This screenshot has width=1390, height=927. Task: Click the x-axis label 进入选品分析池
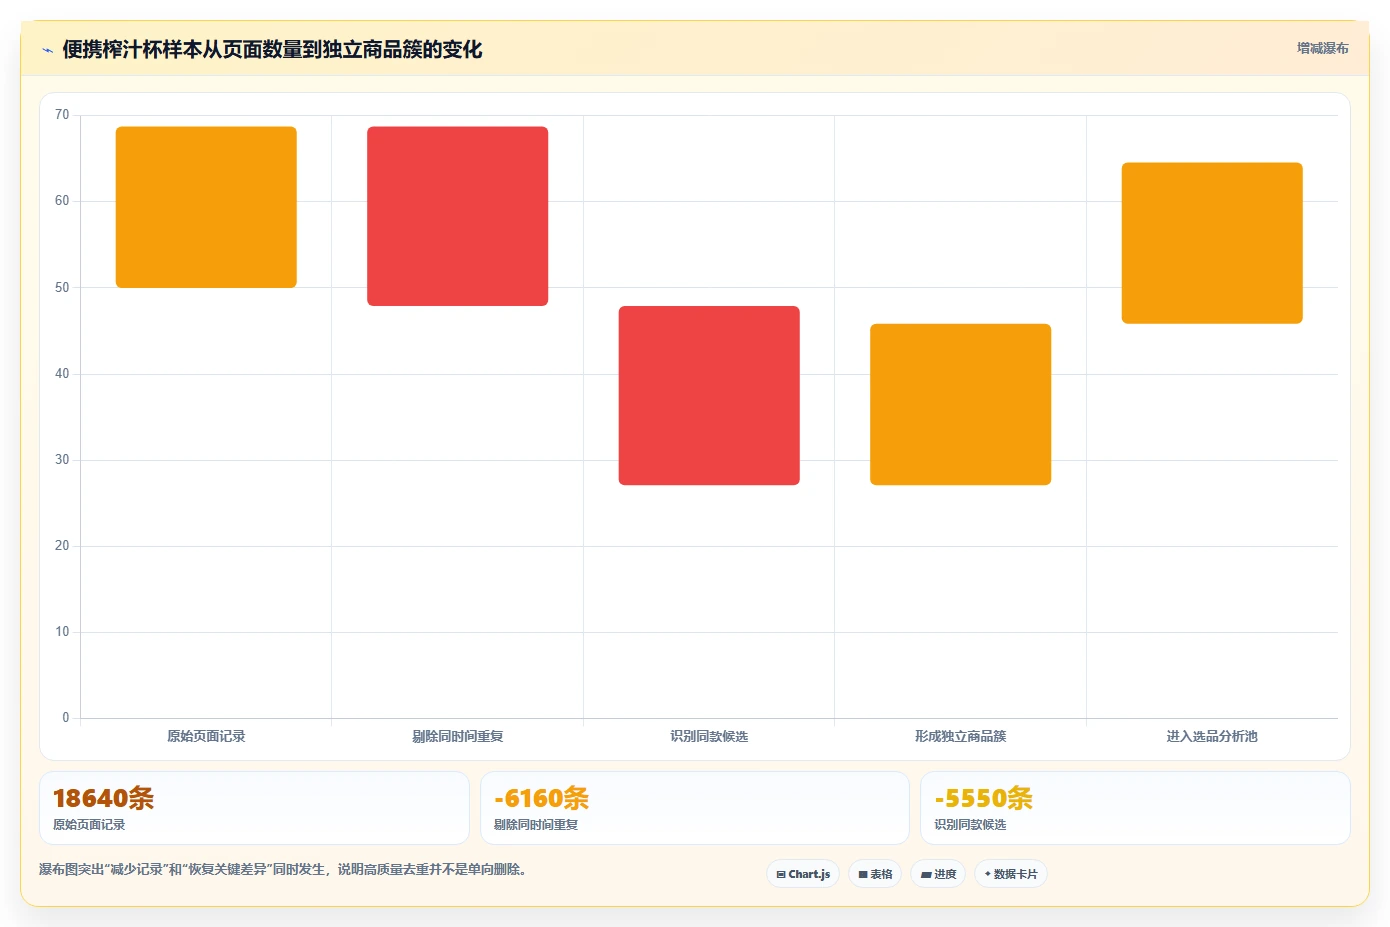(1212, 736)
